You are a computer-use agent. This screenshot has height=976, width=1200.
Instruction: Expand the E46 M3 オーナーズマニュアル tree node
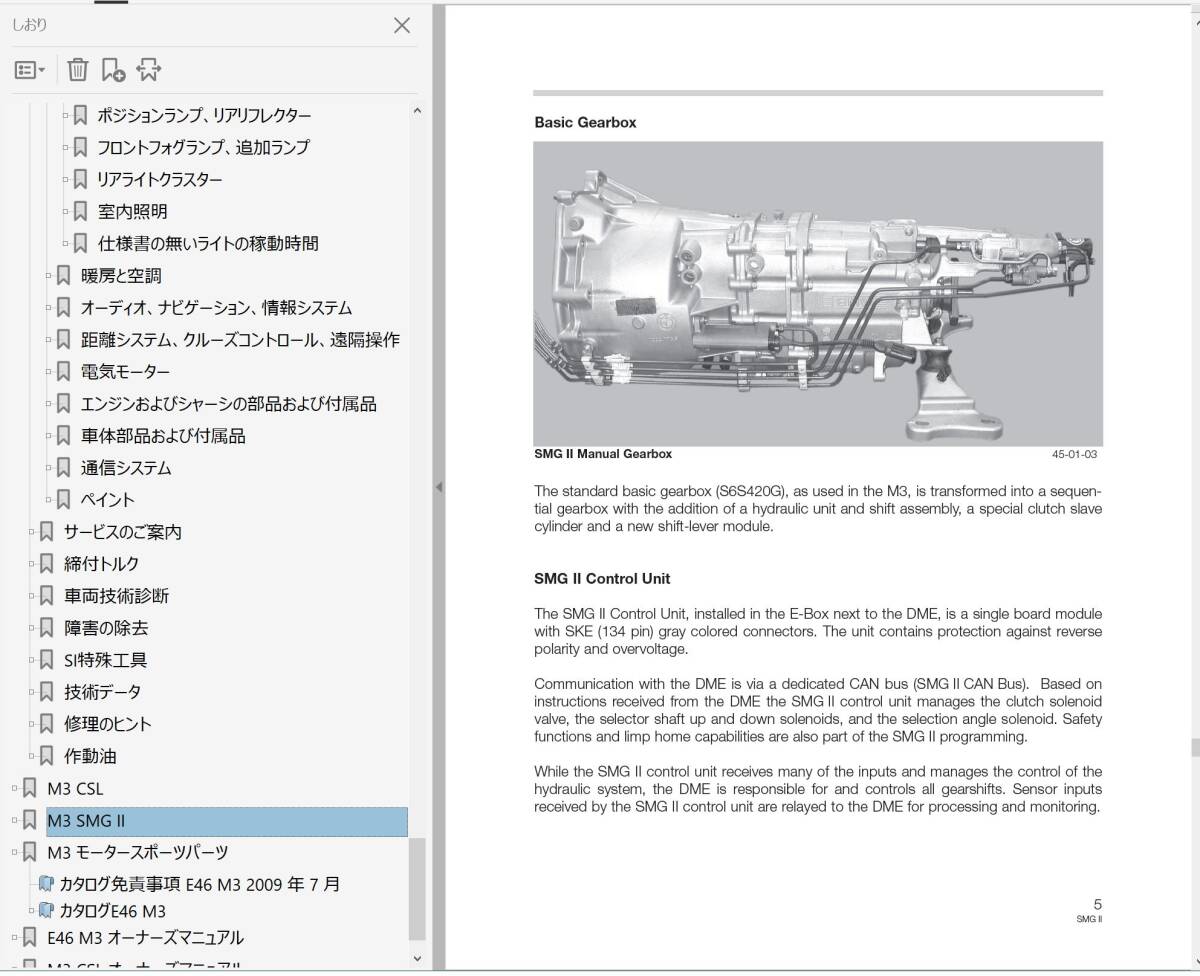click(x=15, y=938)
